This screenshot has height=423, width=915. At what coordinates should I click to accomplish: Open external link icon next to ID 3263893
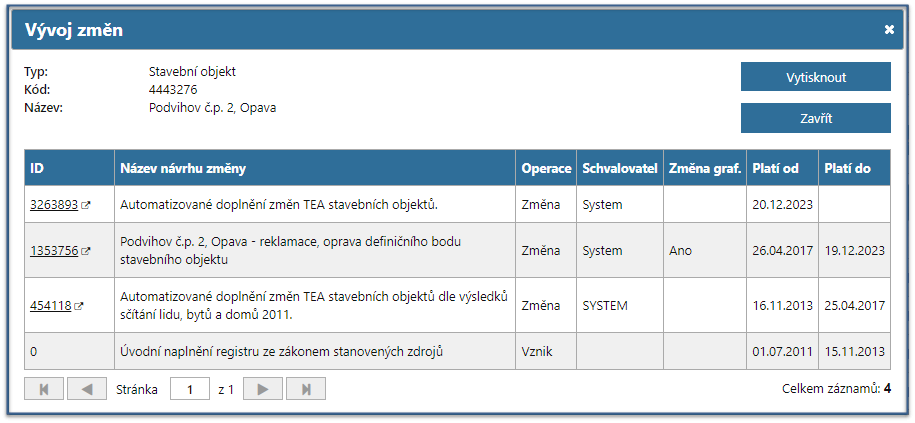85,205
